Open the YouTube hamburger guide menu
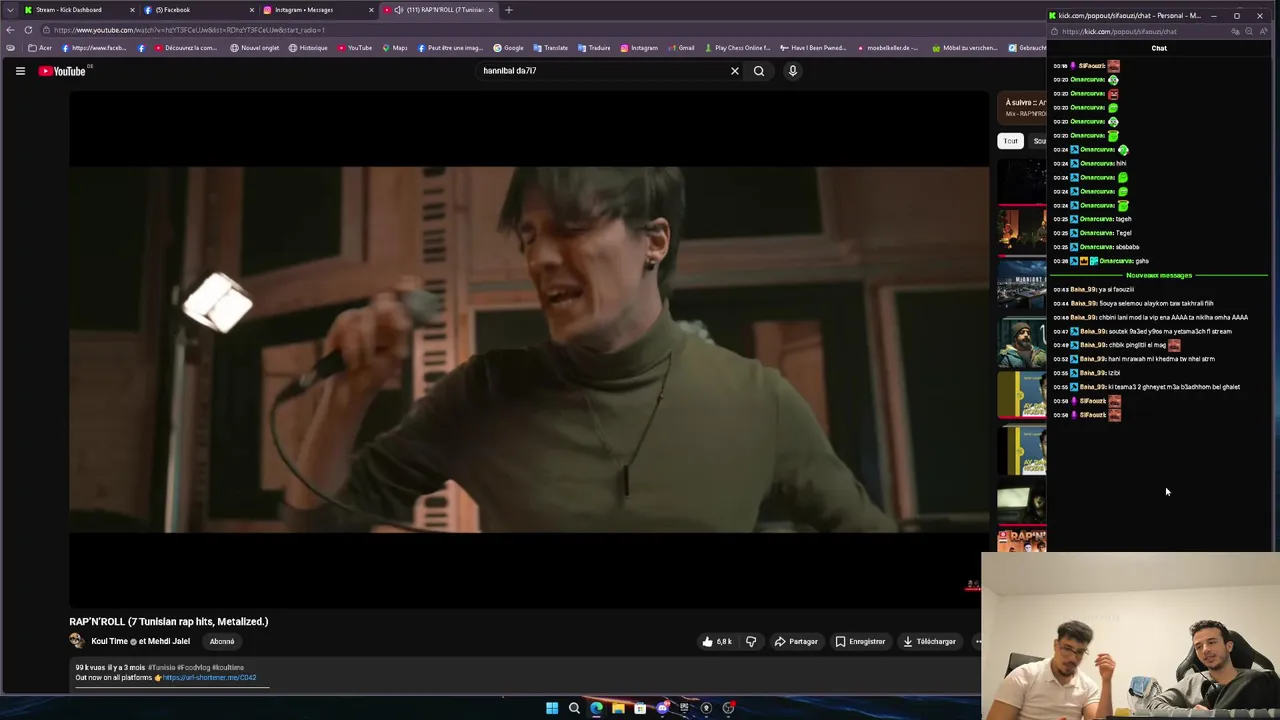 pos(20,71)
